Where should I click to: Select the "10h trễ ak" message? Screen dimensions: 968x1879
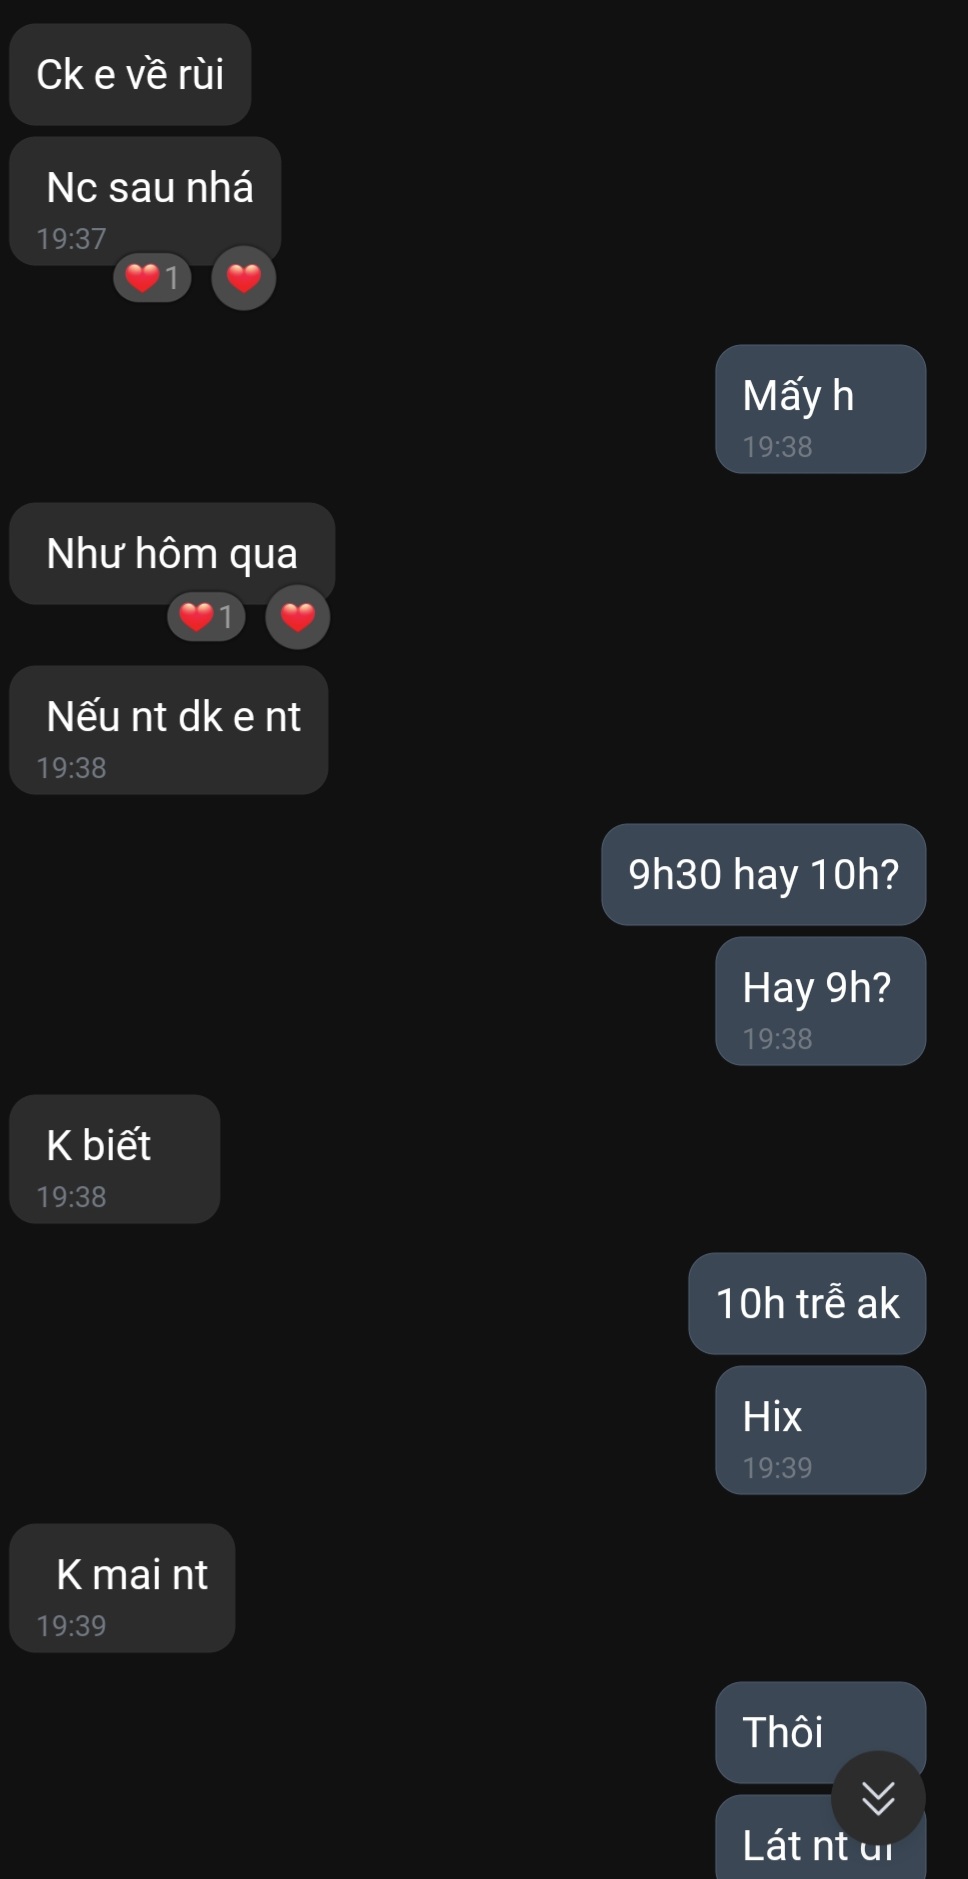[806, 1303]
